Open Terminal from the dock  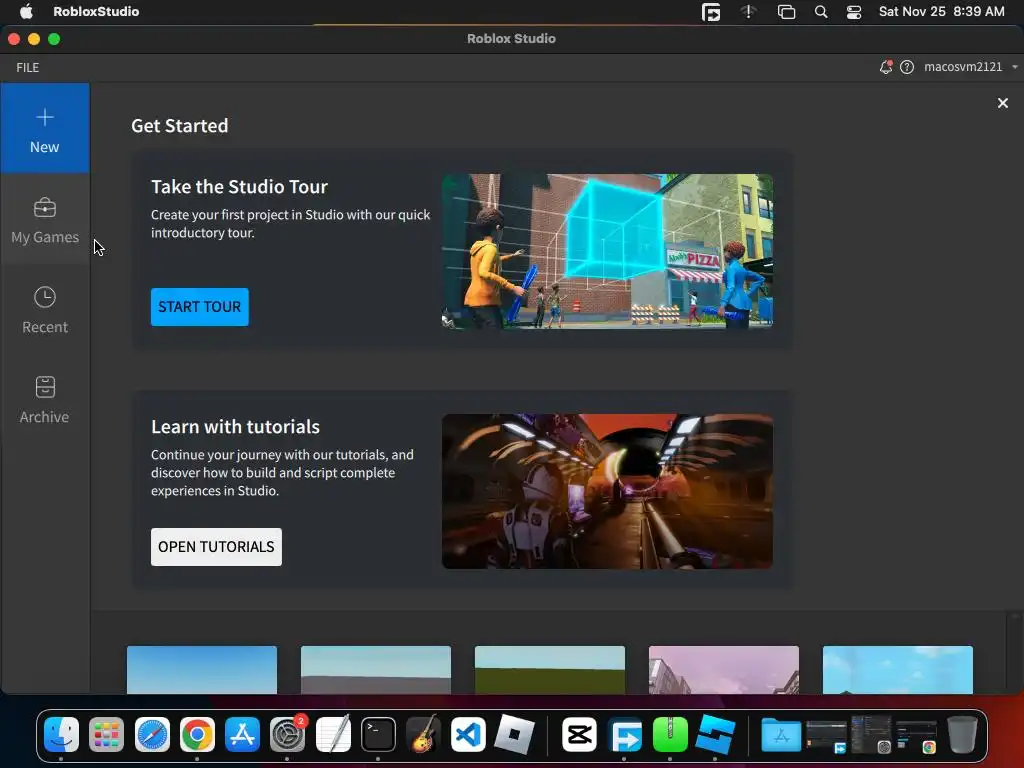[x=378, y=735]
